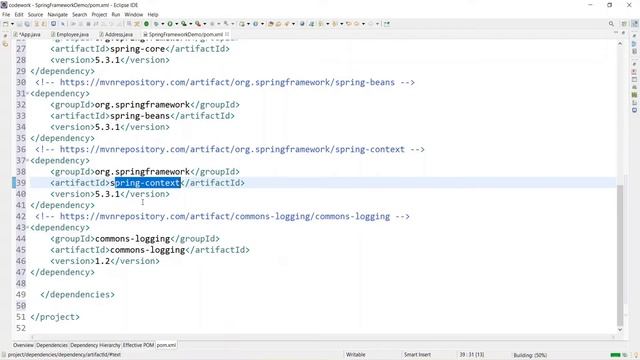Open the Coverage dropdown arrow

[x=191, y=24]
